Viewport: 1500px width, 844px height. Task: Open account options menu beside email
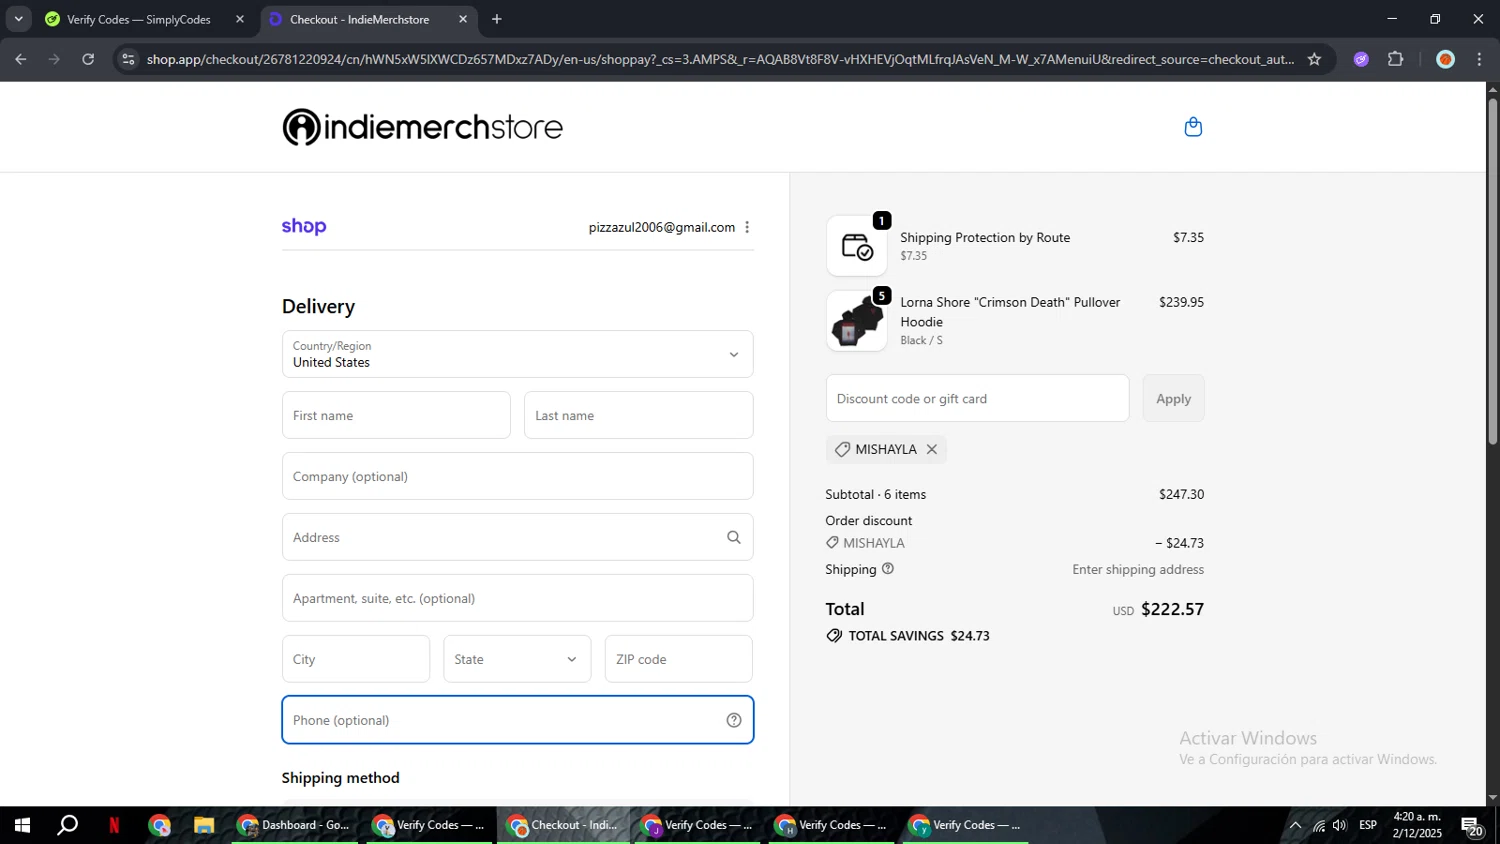[x=747, y=227]
